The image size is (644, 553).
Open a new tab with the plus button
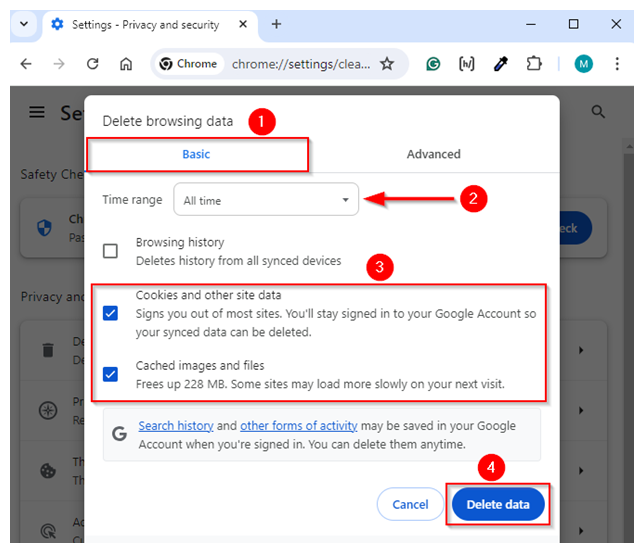pyautogui.click(x=276, y=24)
